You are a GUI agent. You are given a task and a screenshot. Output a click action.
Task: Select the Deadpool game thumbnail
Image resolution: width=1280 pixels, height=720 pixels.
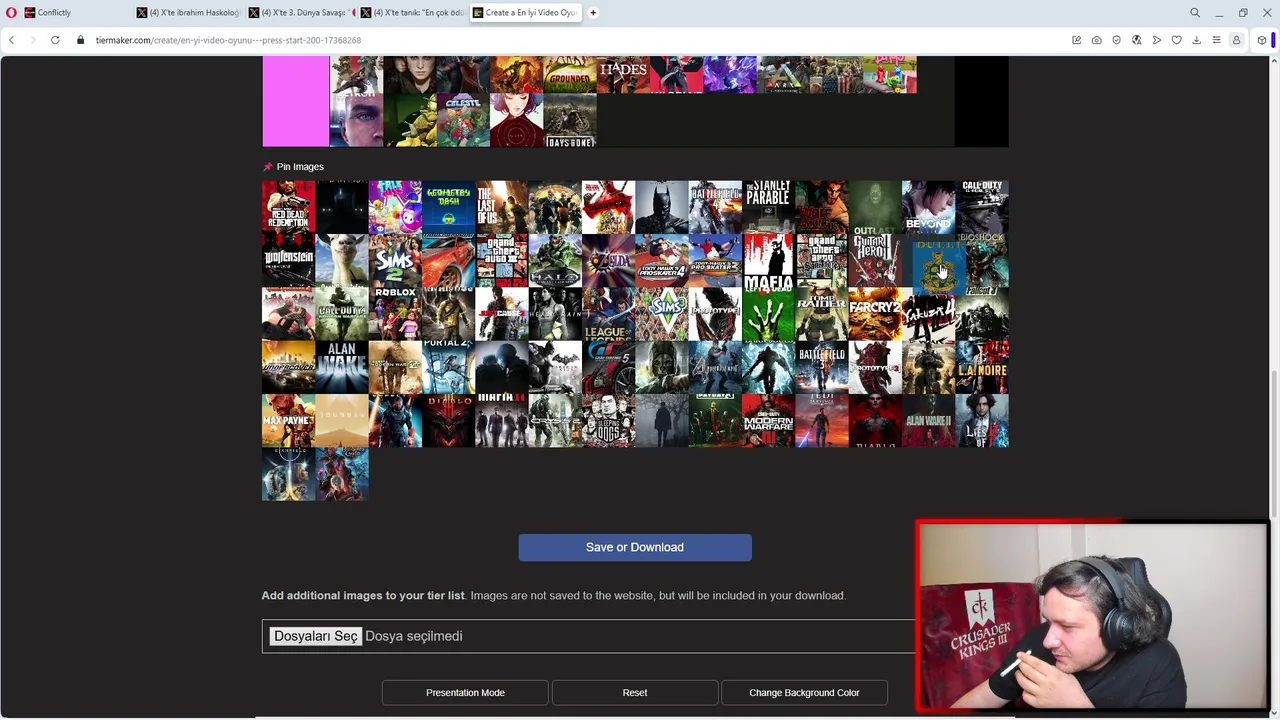click(x=608, y=207)
